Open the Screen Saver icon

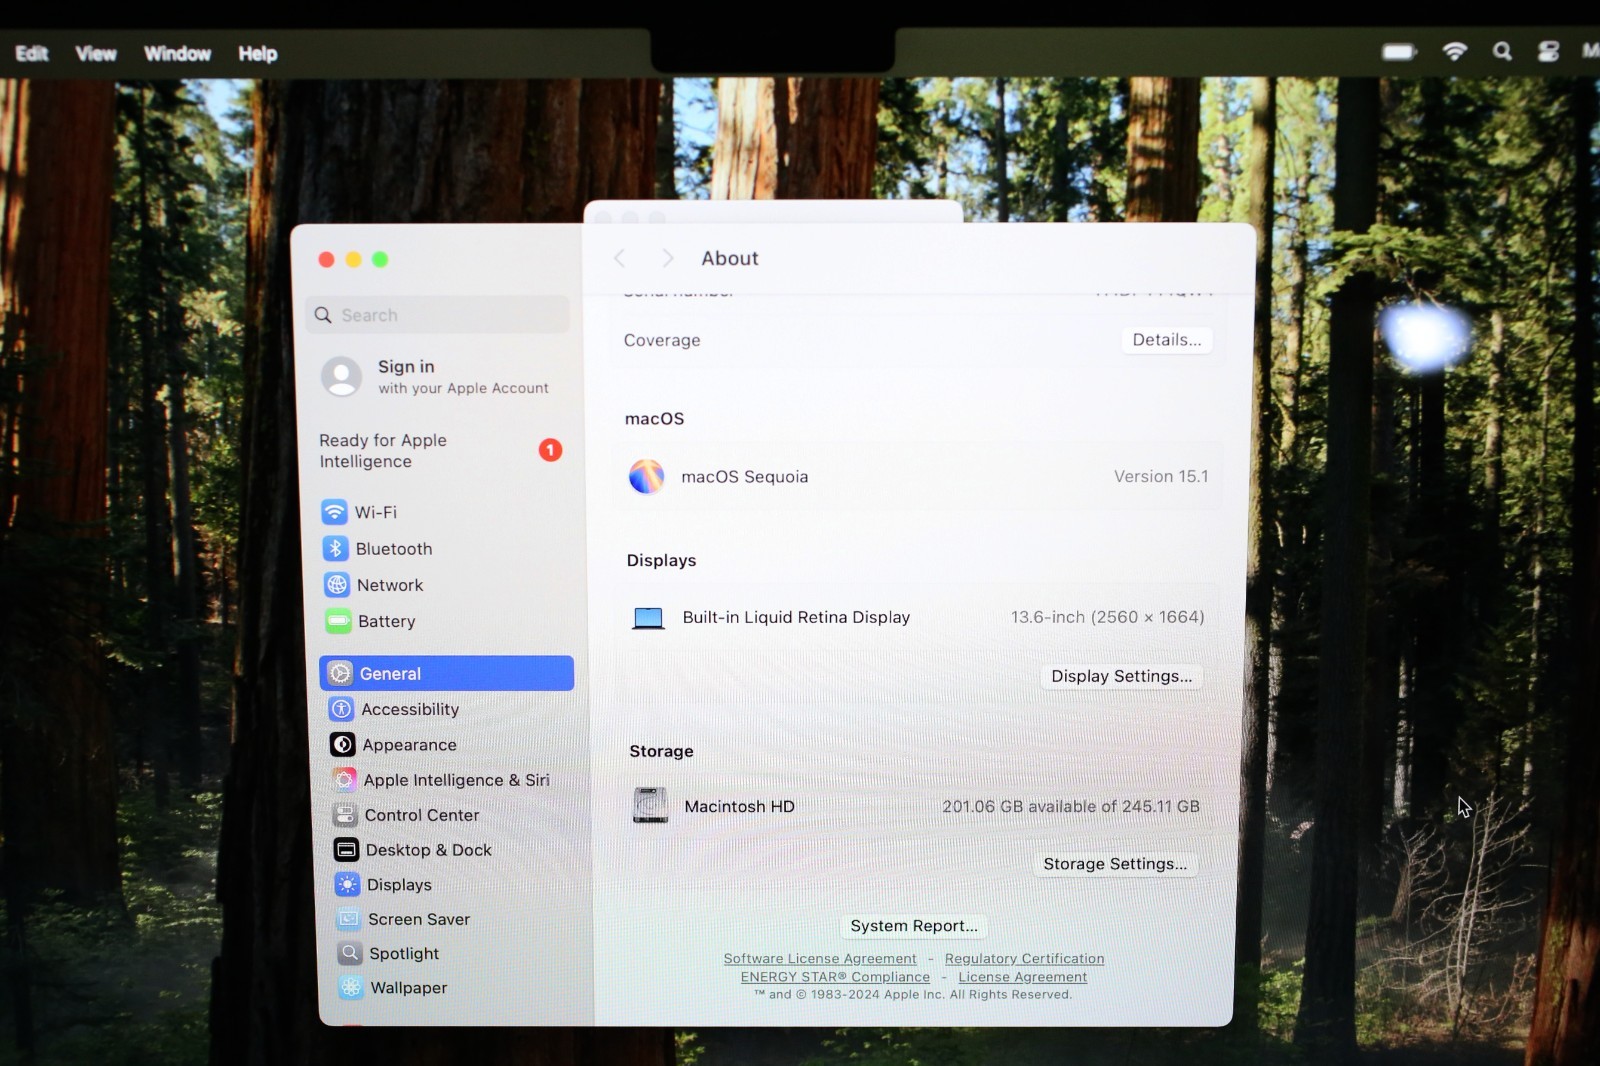point(348,919)
